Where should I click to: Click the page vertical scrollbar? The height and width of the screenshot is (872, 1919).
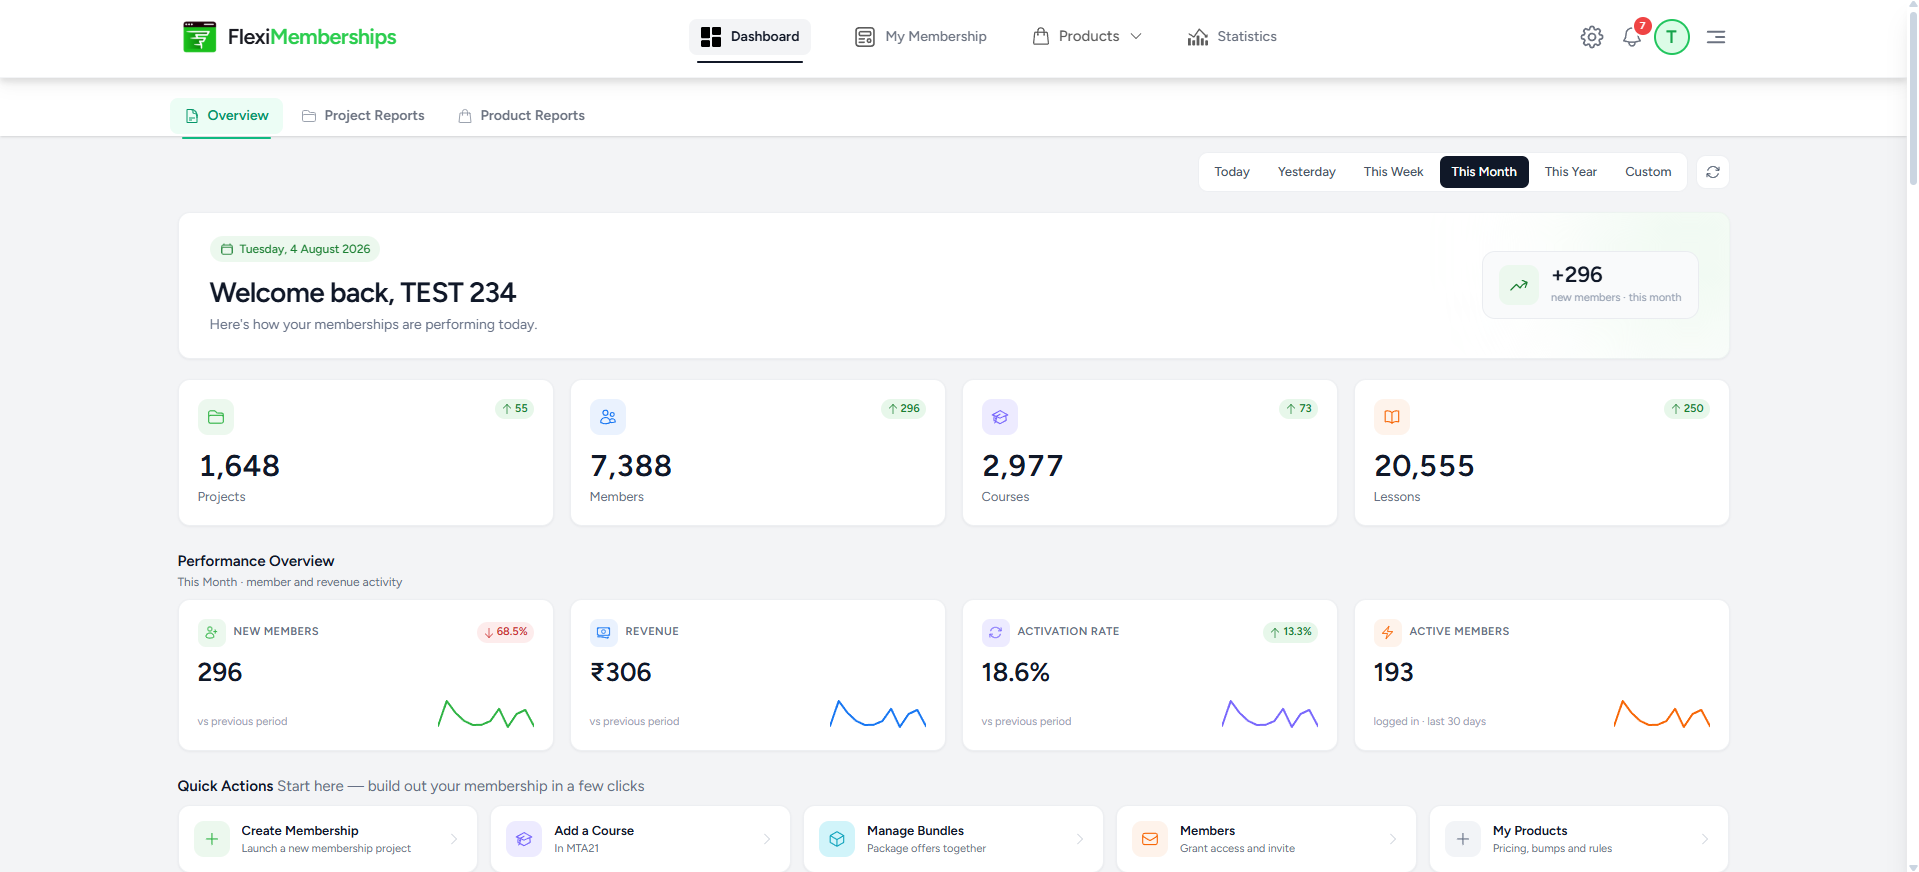(1913, 436)
